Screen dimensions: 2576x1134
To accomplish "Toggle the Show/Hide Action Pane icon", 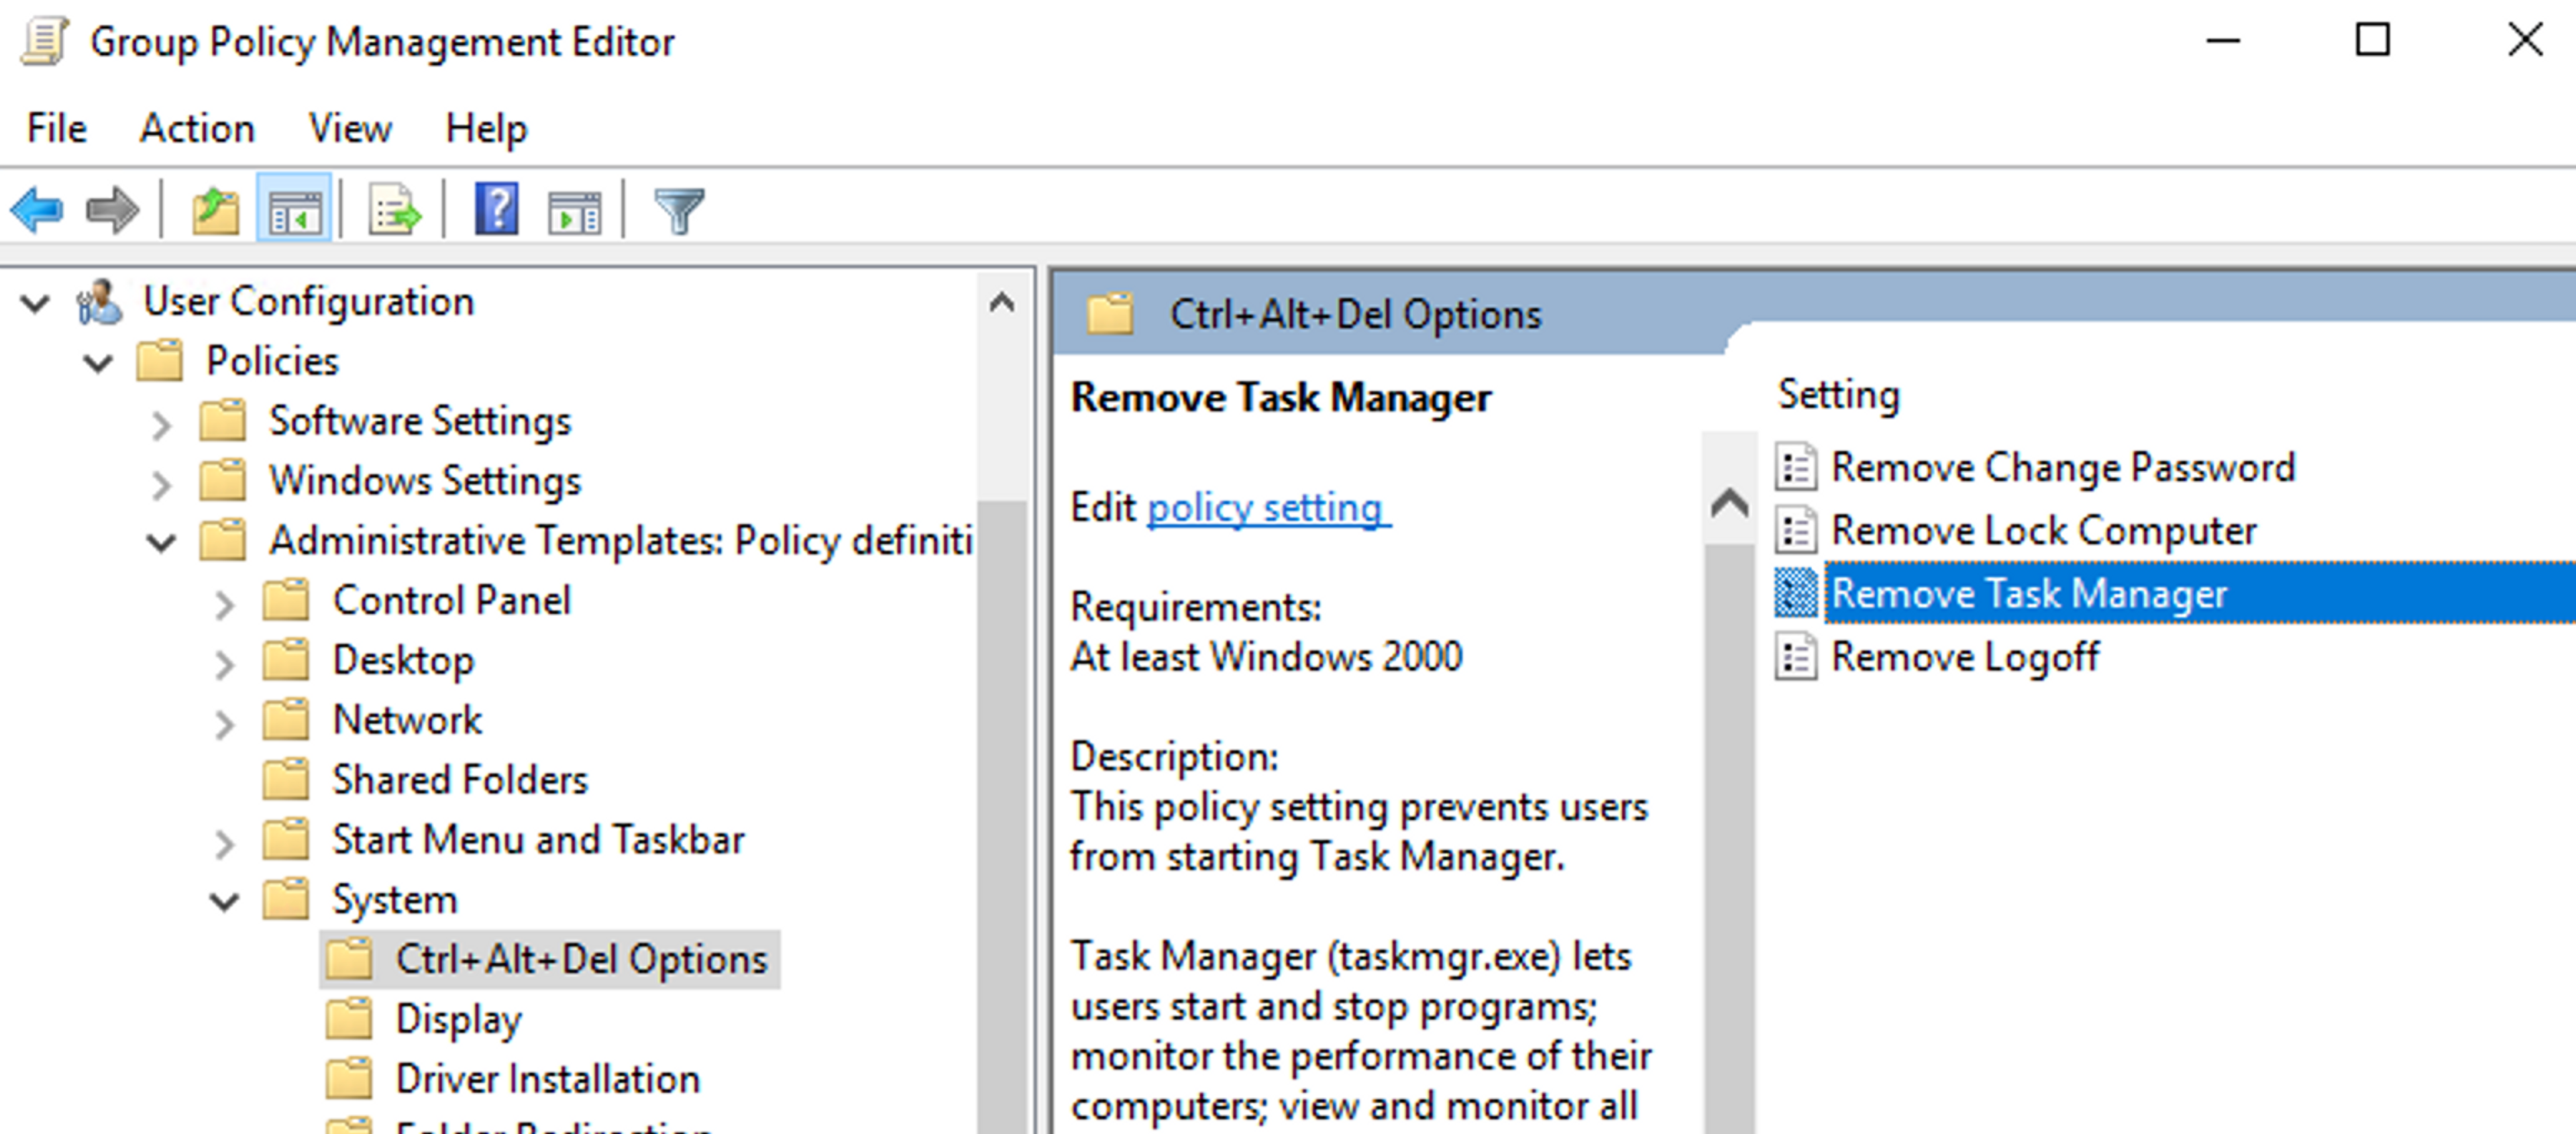I will tap(574, 211).
